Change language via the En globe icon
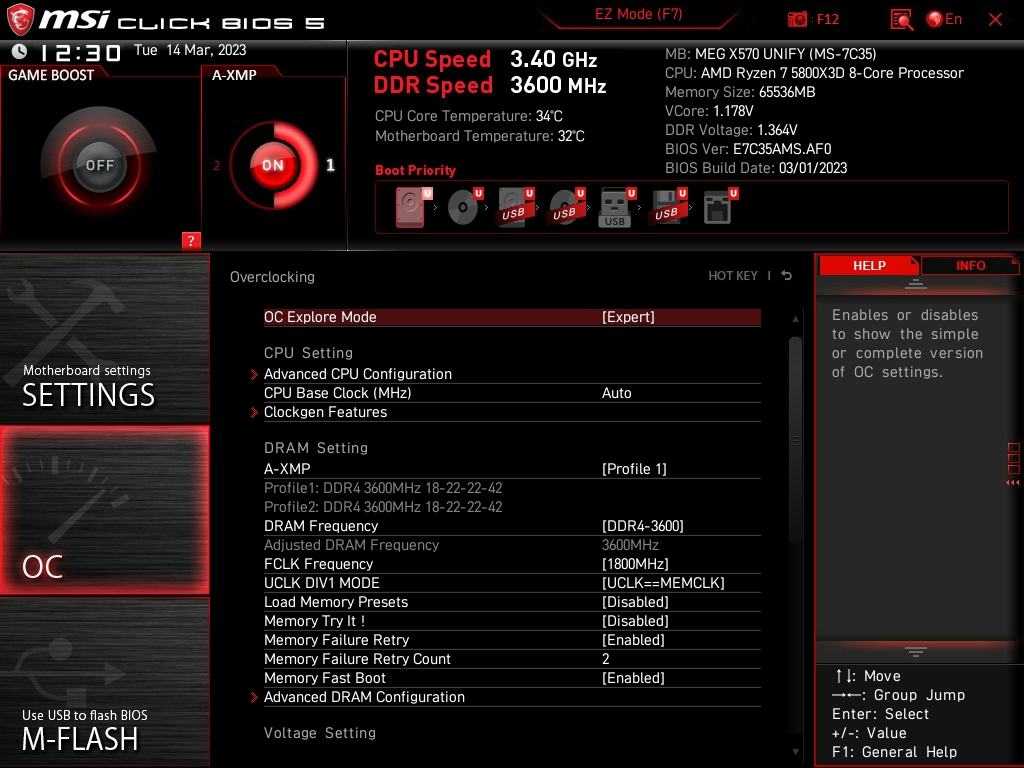Image resolution: width=1024 pixels, height=768 pixels. click(944, 19)
